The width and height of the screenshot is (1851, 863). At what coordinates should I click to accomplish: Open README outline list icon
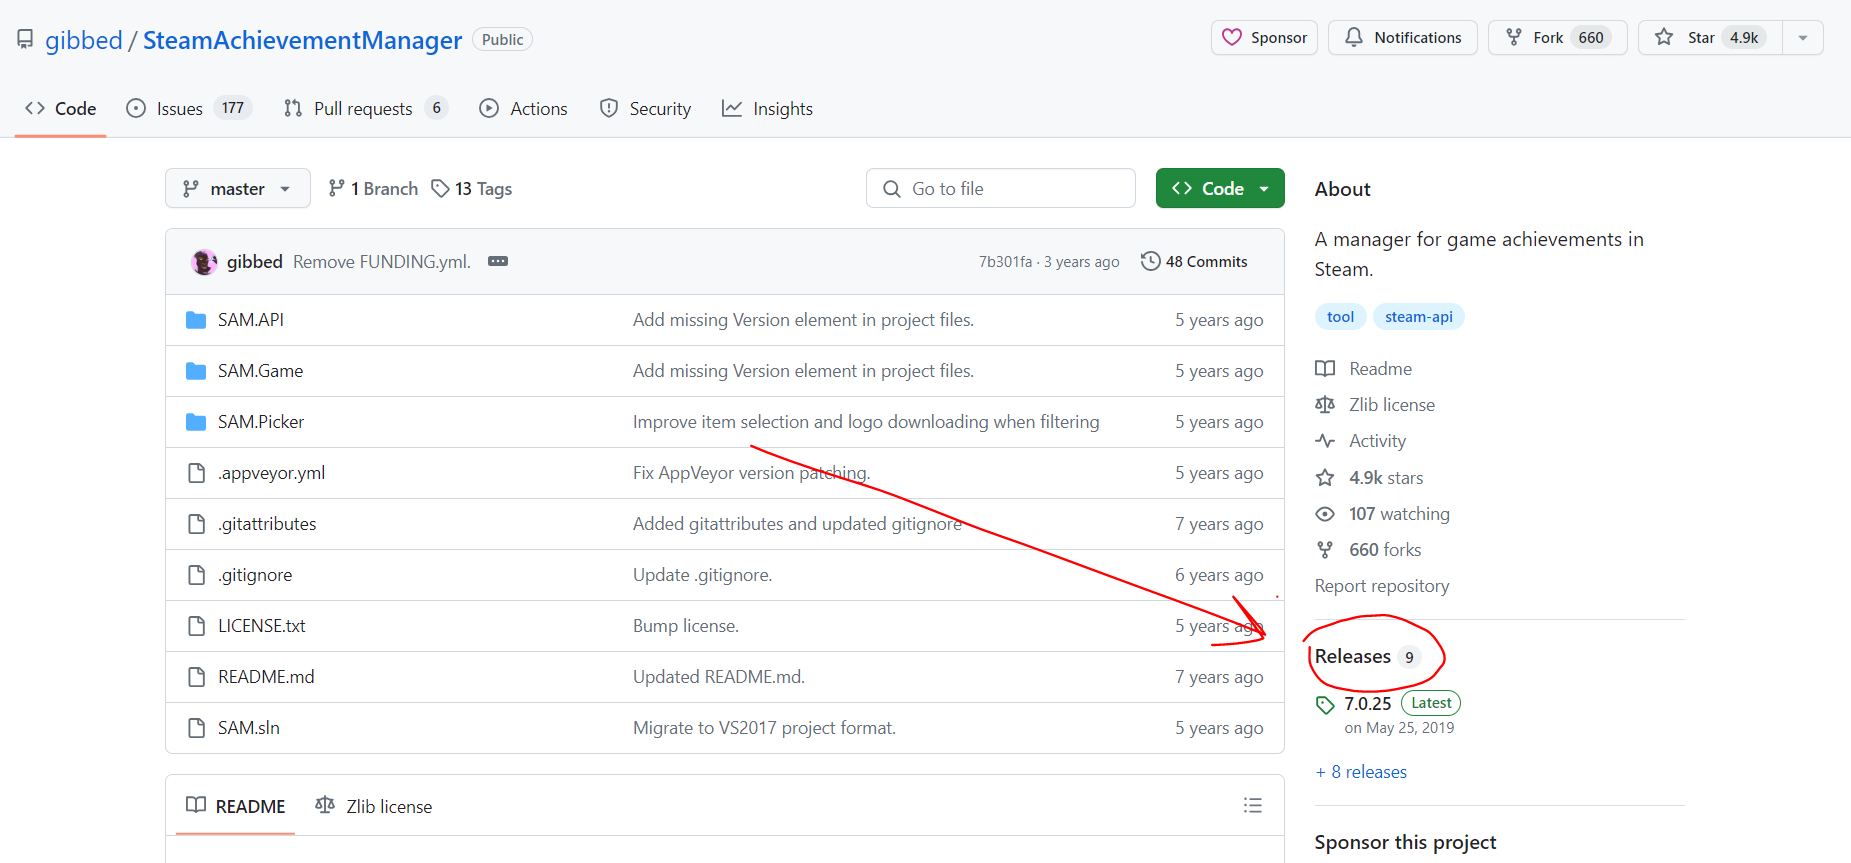point(1252,806)
